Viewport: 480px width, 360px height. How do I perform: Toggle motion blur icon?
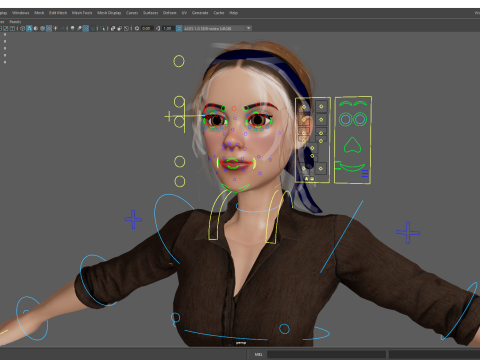pos(79,28)
